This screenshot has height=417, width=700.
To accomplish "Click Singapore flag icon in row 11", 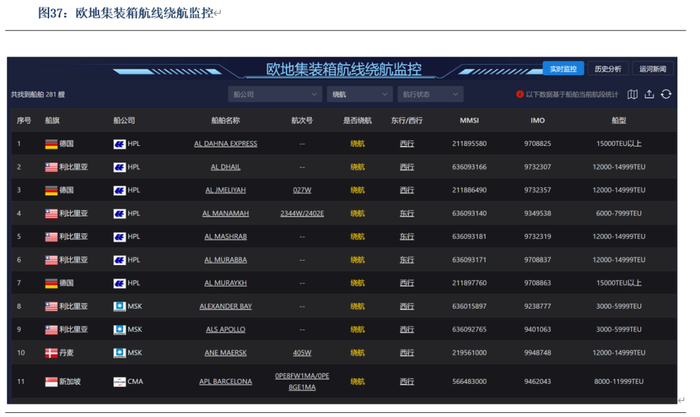I will [x=51, y=382].
